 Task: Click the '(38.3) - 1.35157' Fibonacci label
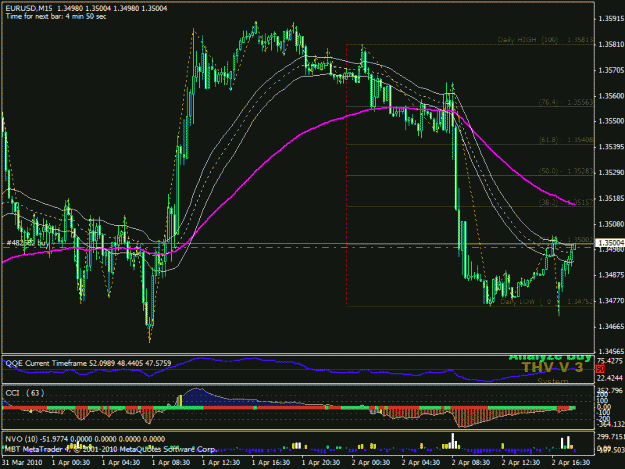[566, 202]
